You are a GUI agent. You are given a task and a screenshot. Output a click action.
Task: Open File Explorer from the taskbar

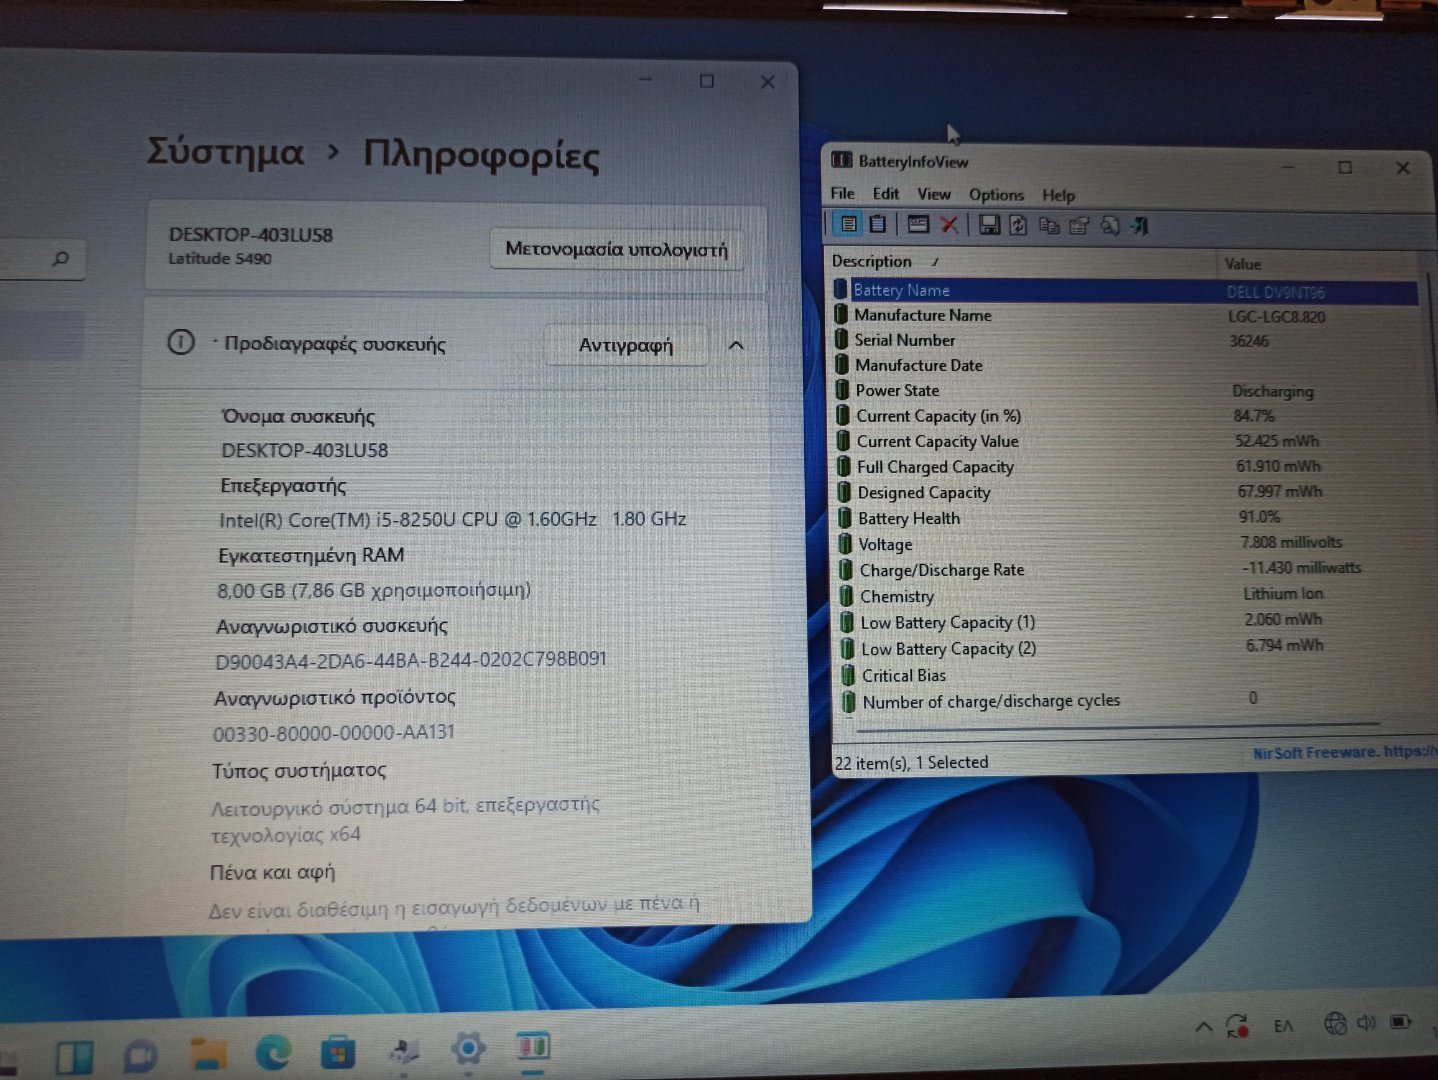[x=207, y=1054]
